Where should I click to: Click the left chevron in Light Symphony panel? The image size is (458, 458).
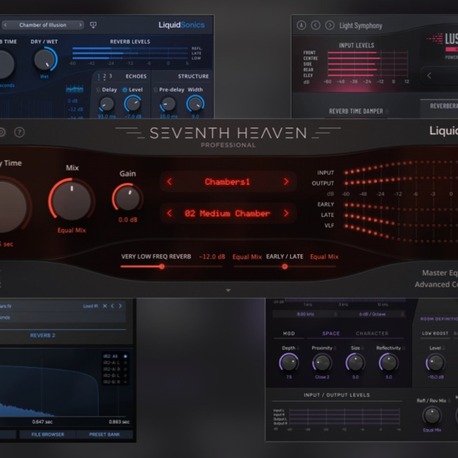coord(429,76)
